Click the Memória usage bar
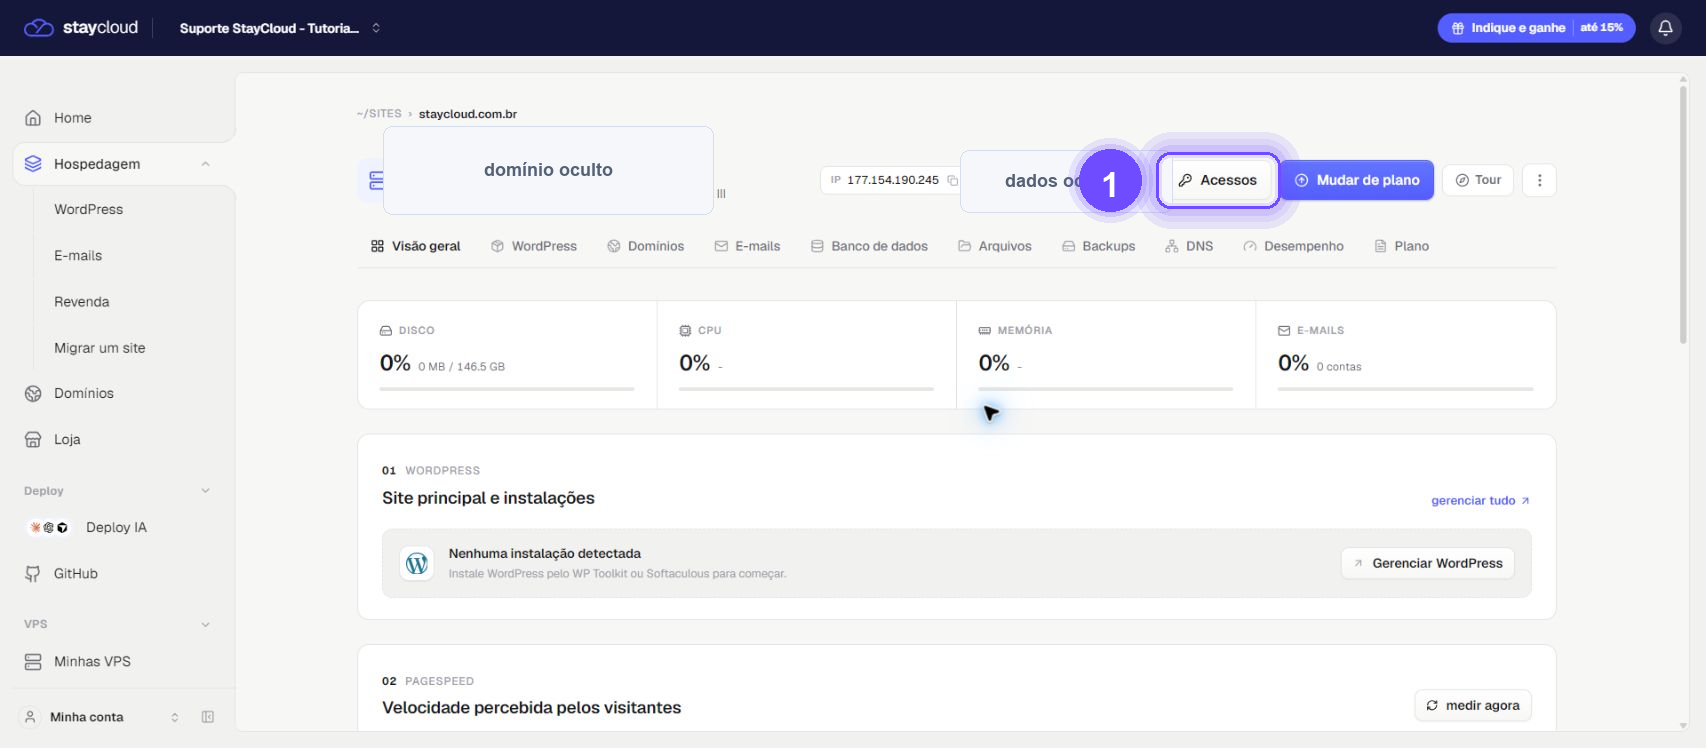Screen dimensions: 1706x748 click(x=1105, y=388)
